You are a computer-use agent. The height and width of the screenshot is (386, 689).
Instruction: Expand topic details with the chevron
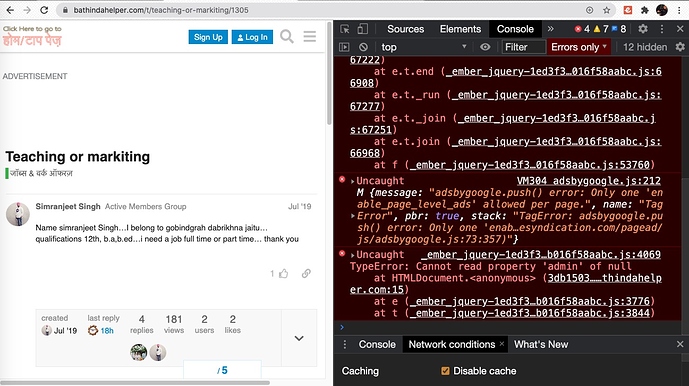tap(299, 338)
